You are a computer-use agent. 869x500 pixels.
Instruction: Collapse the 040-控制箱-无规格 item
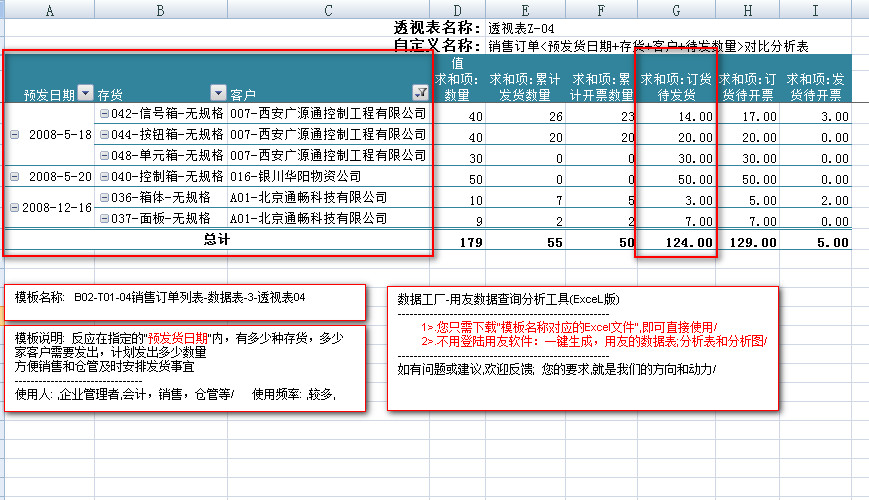click(x=104, y=176)
